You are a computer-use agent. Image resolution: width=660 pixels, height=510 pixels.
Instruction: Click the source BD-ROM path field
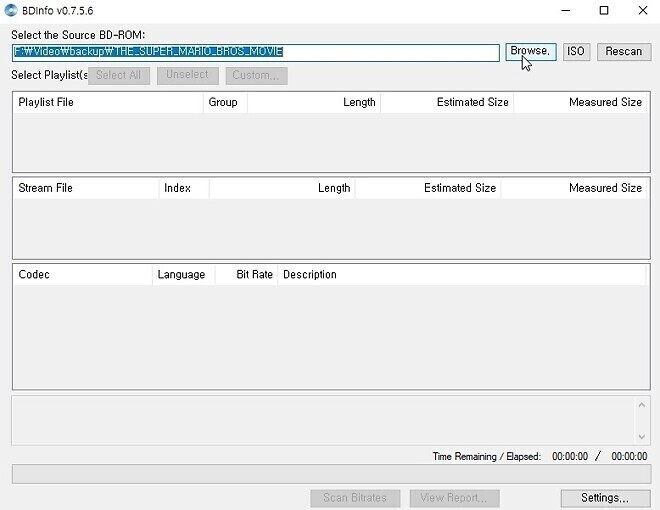pyautogui.click(x=255, y=52)
